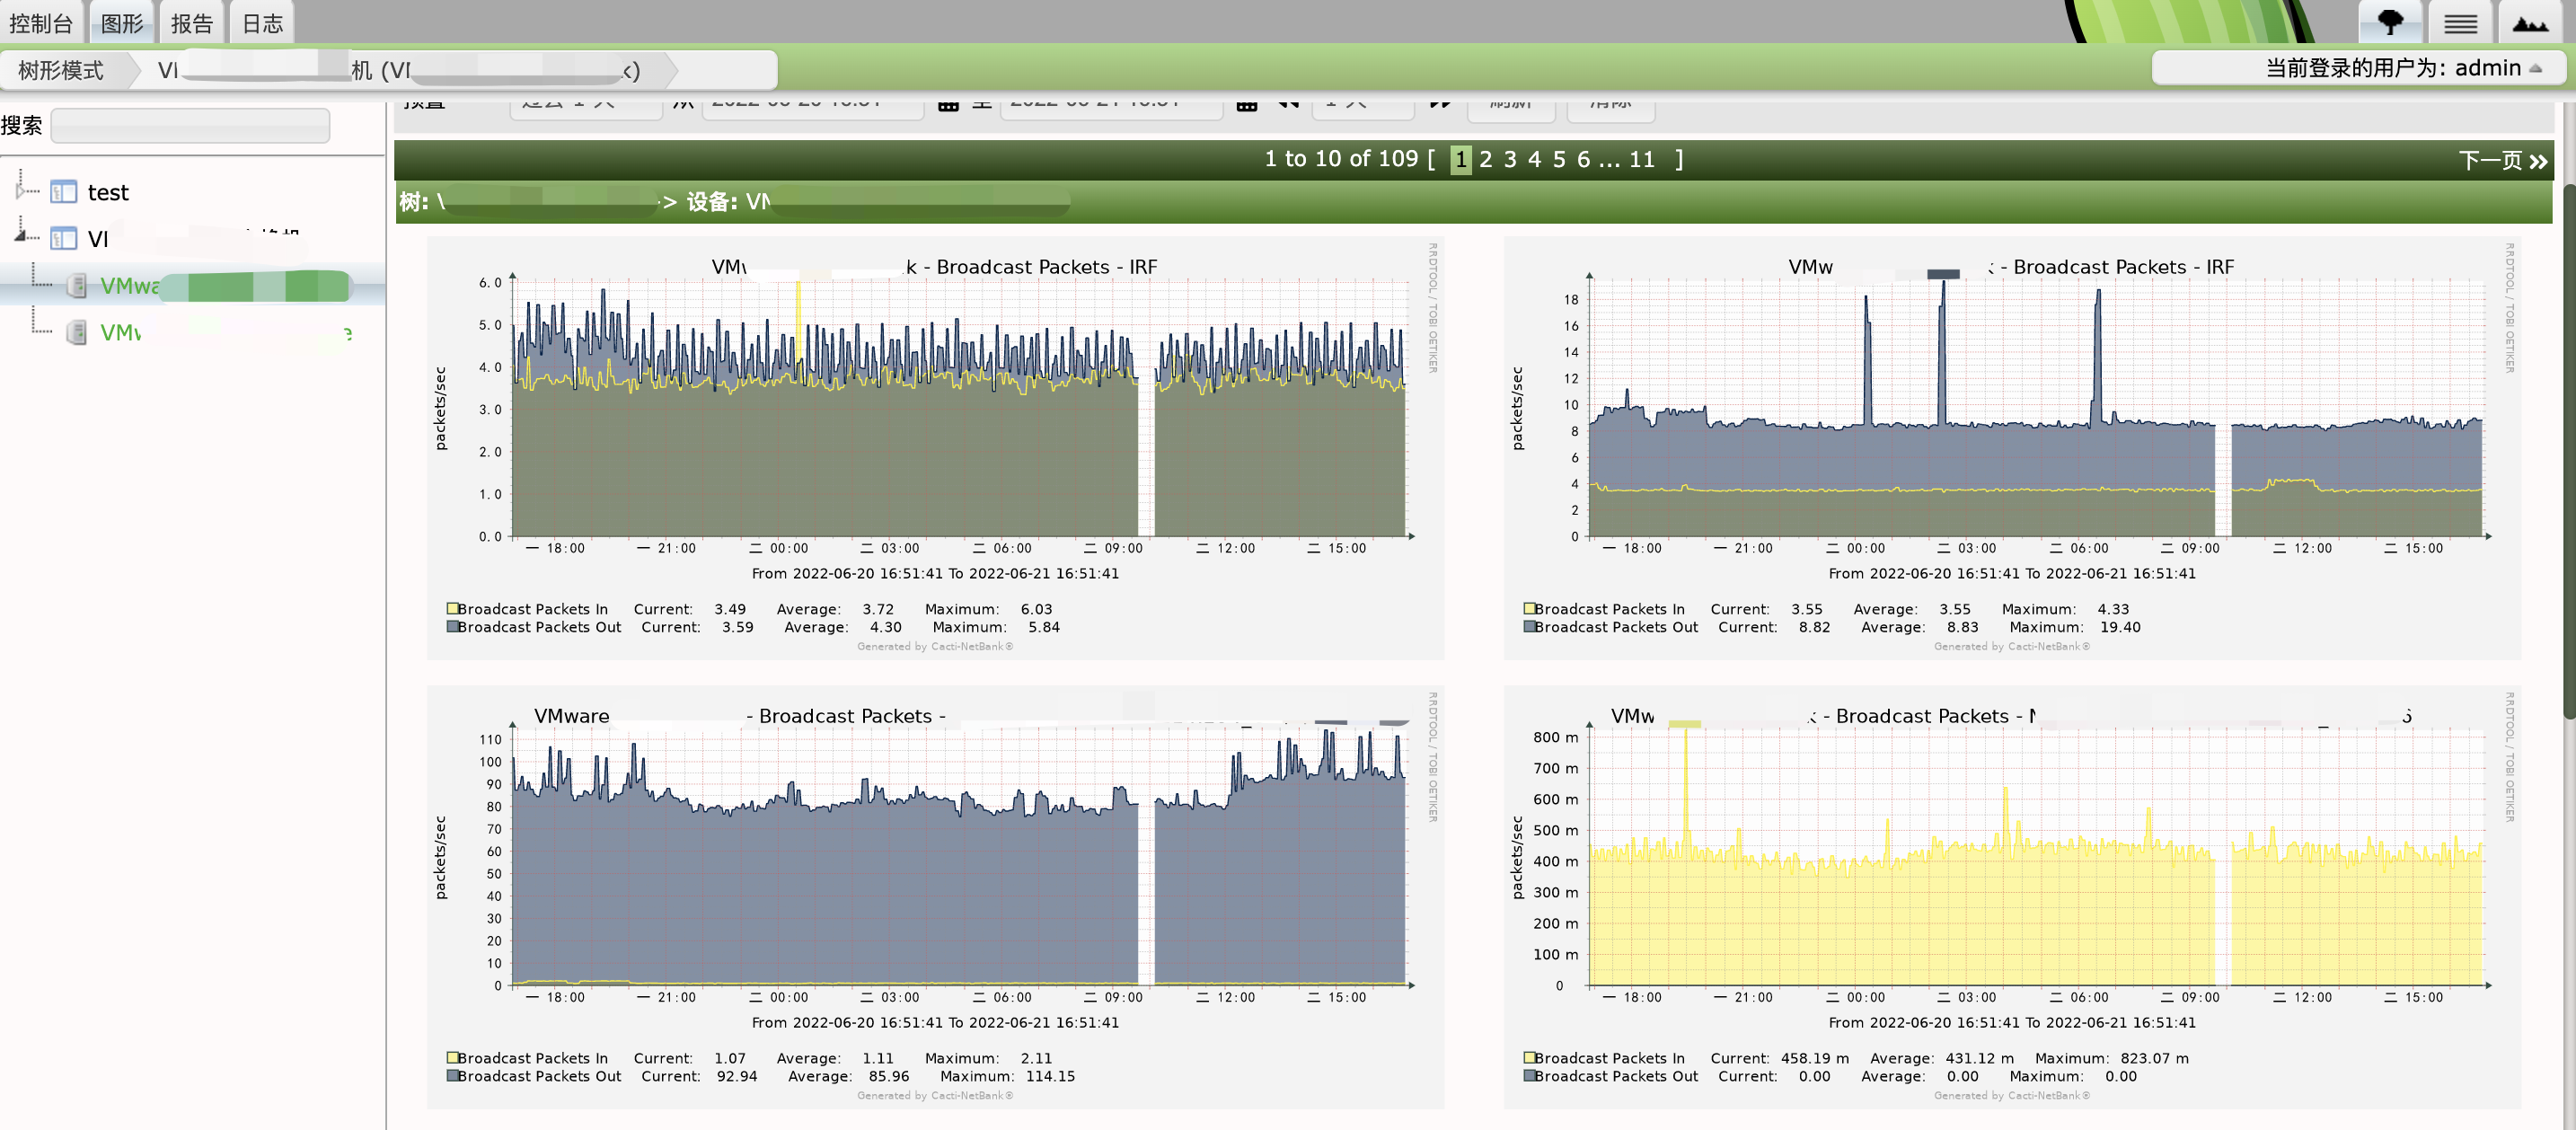2576x1130 pixels.
Task: Open the time preset dropdown in the filter bar
Action: 586,103
